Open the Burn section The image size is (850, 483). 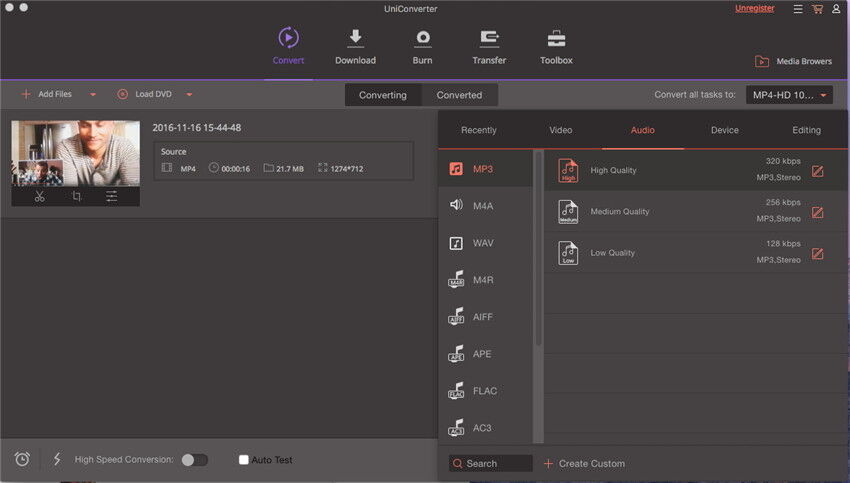tap(422, 46)
